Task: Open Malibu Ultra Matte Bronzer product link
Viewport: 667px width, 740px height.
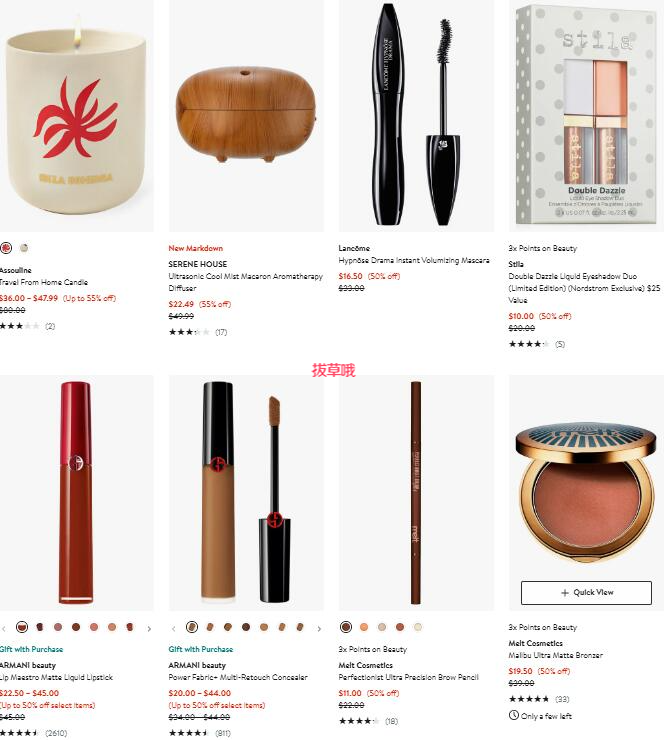Action: 555,655
